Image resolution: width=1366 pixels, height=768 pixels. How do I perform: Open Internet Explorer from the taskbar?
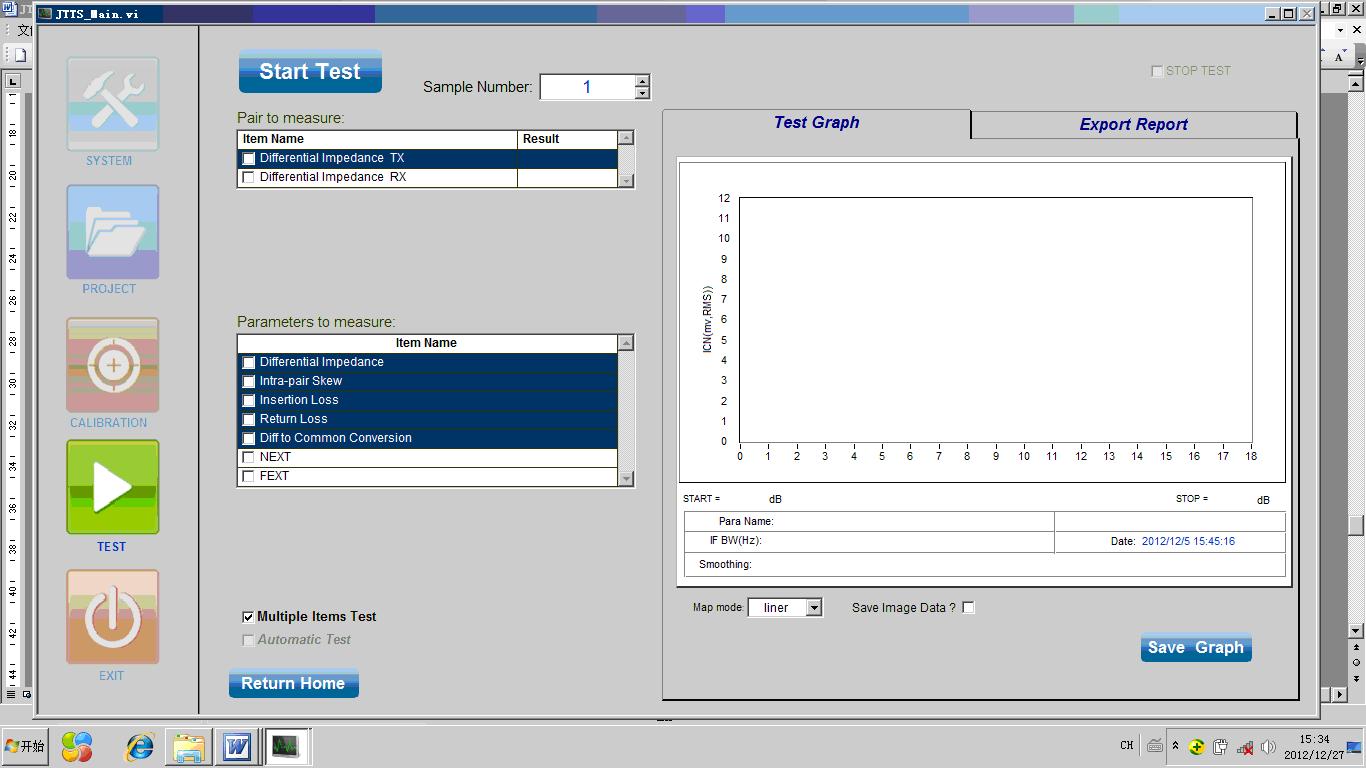tap(139, 746)
